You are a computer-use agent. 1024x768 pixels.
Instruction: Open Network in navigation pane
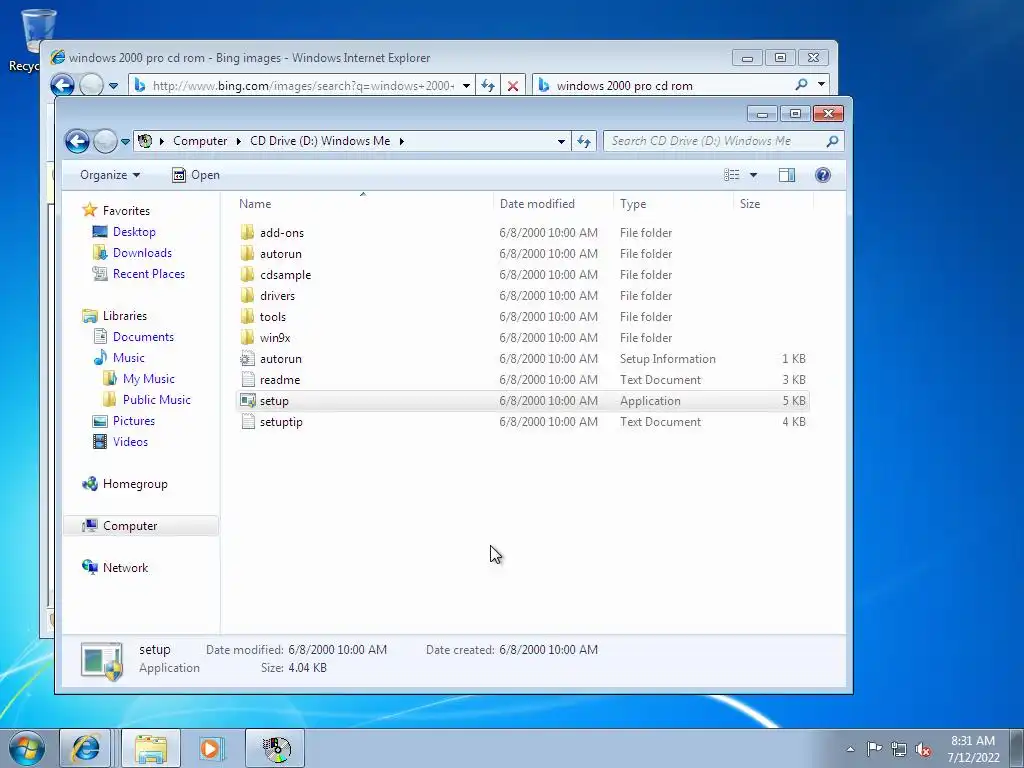pos(125,568)
